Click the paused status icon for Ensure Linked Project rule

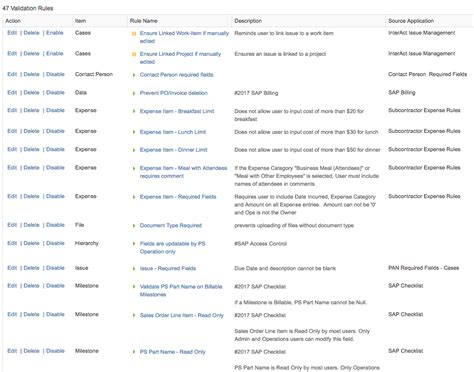[x=134, y=54]
